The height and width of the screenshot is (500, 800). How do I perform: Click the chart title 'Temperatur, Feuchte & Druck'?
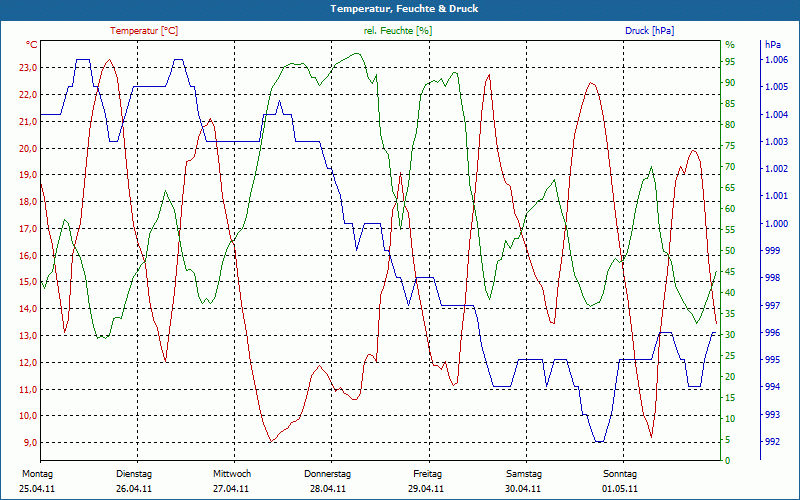[x=404, y=9]
